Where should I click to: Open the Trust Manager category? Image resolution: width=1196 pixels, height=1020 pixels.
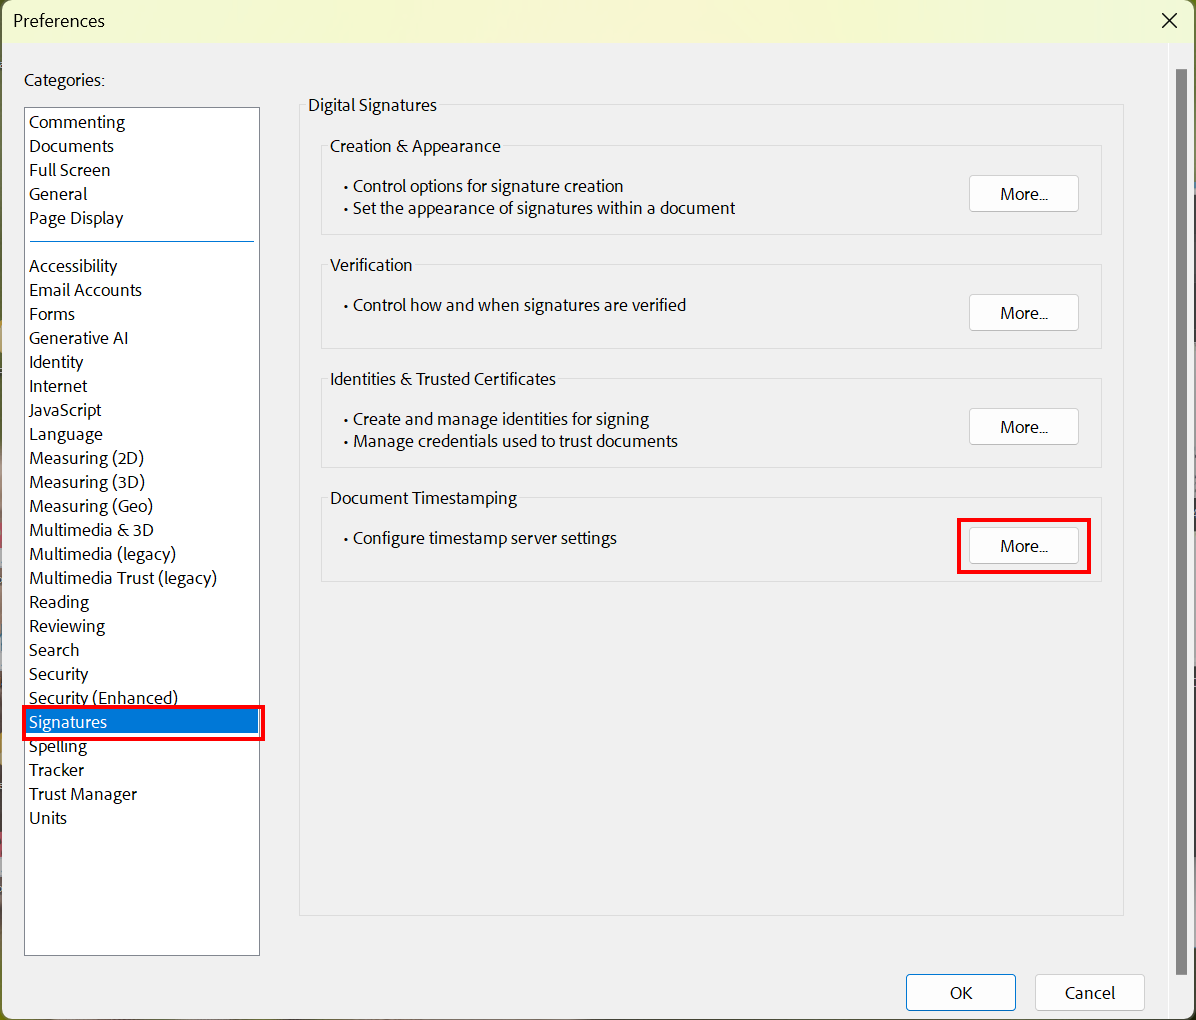[82, 794]
